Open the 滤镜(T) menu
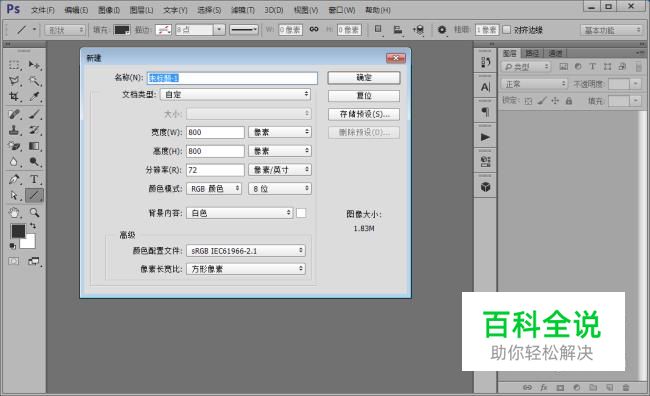This screenshot has height=396, width=650. coord(243,10)
